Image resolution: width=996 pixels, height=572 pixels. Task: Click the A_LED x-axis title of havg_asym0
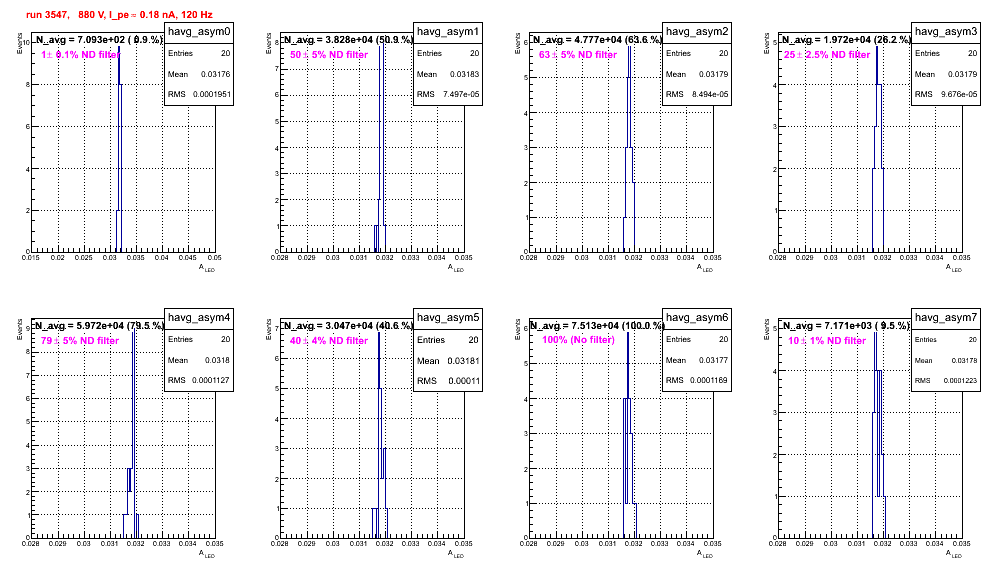pyautogui.click(x=207, y=268)
